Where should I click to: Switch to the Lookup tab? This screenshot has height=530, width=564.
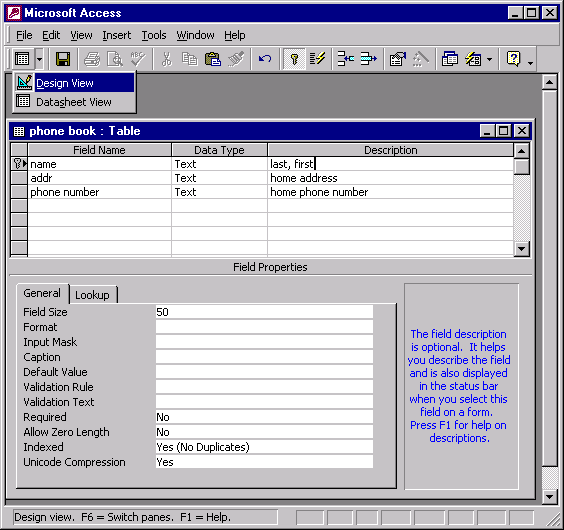click(92, 295)
